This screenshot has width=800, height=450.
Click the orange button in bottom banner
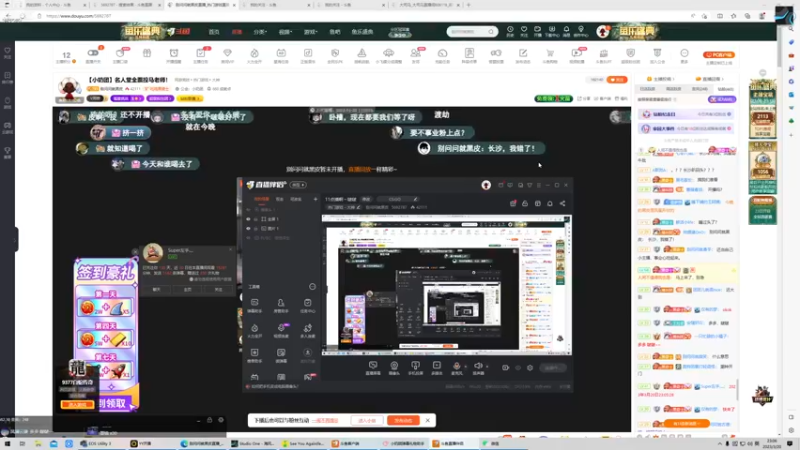(x=403, y=420)
